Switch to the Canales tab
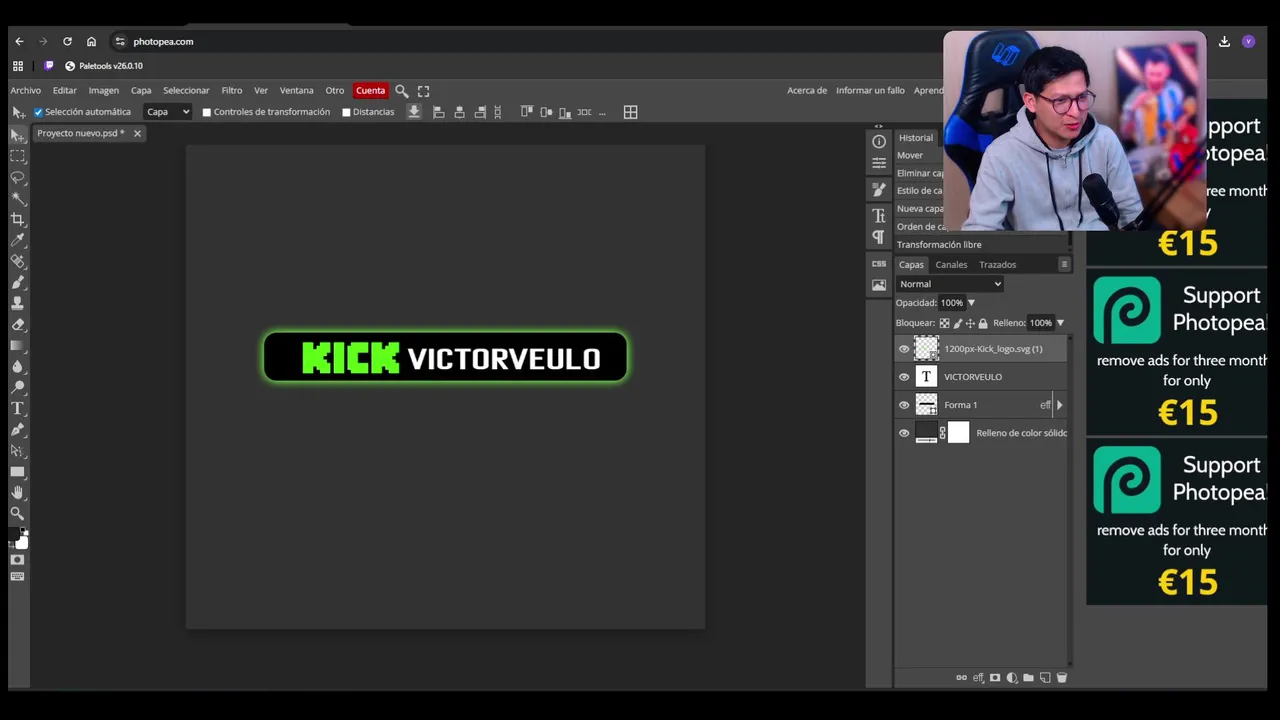 tap(951, 265)
